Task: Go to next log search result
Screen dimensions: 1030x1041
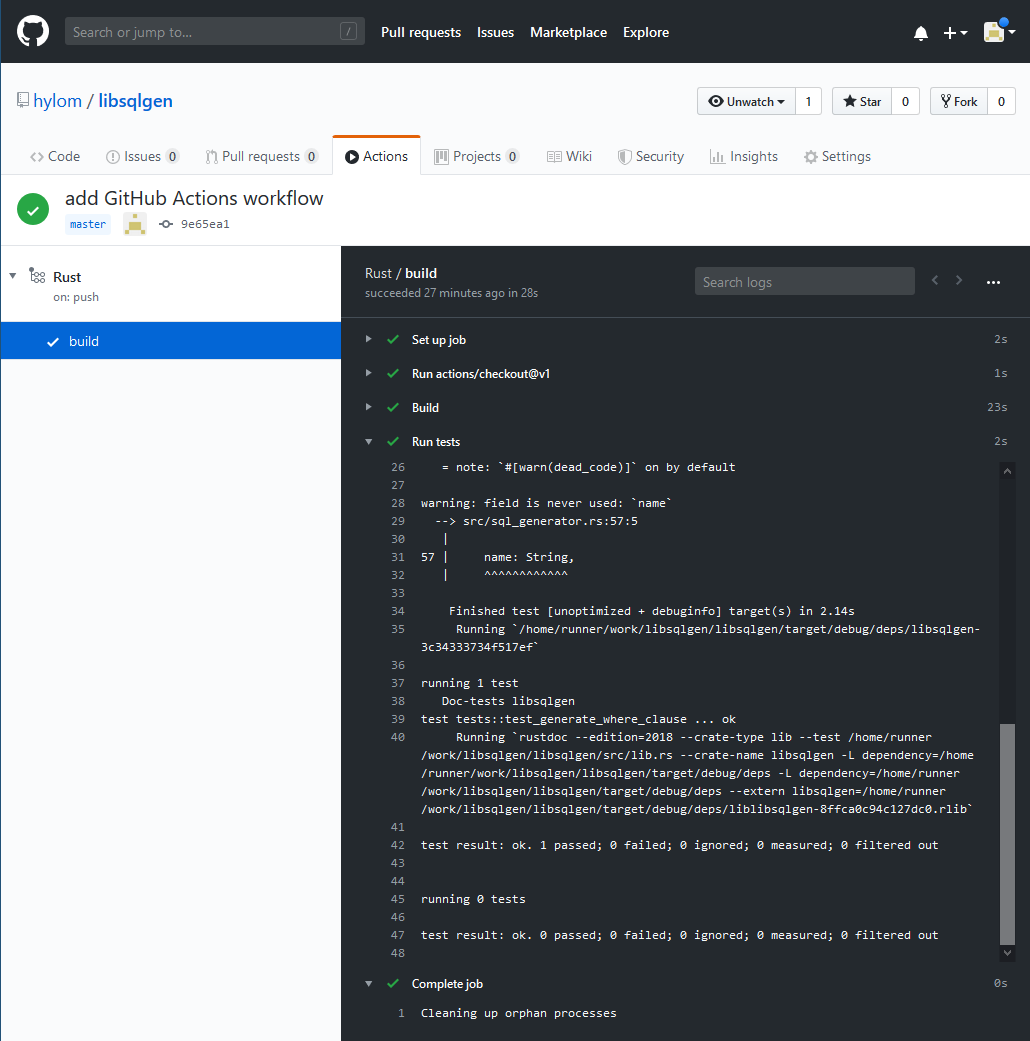Action: (959, 280)
